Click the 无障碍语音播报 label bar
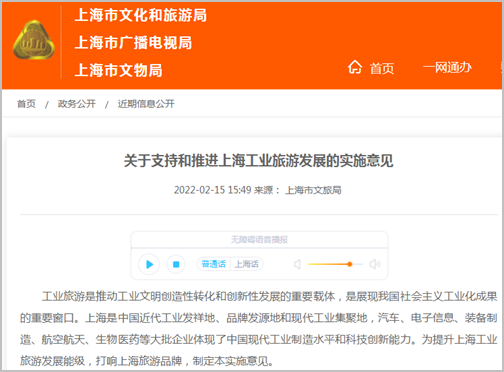Image resolution: width=504 pixels, height=372 pixels. coord(259,240)
